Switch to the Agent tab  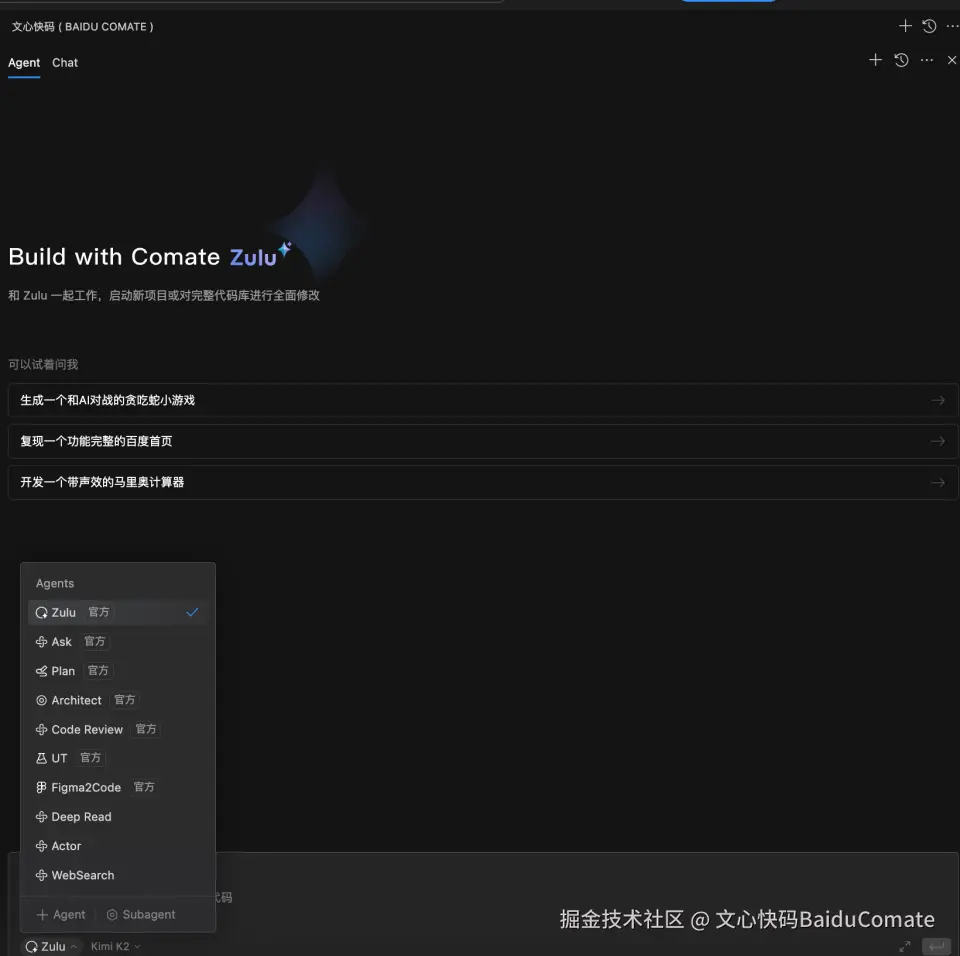[x=24, y=63]
